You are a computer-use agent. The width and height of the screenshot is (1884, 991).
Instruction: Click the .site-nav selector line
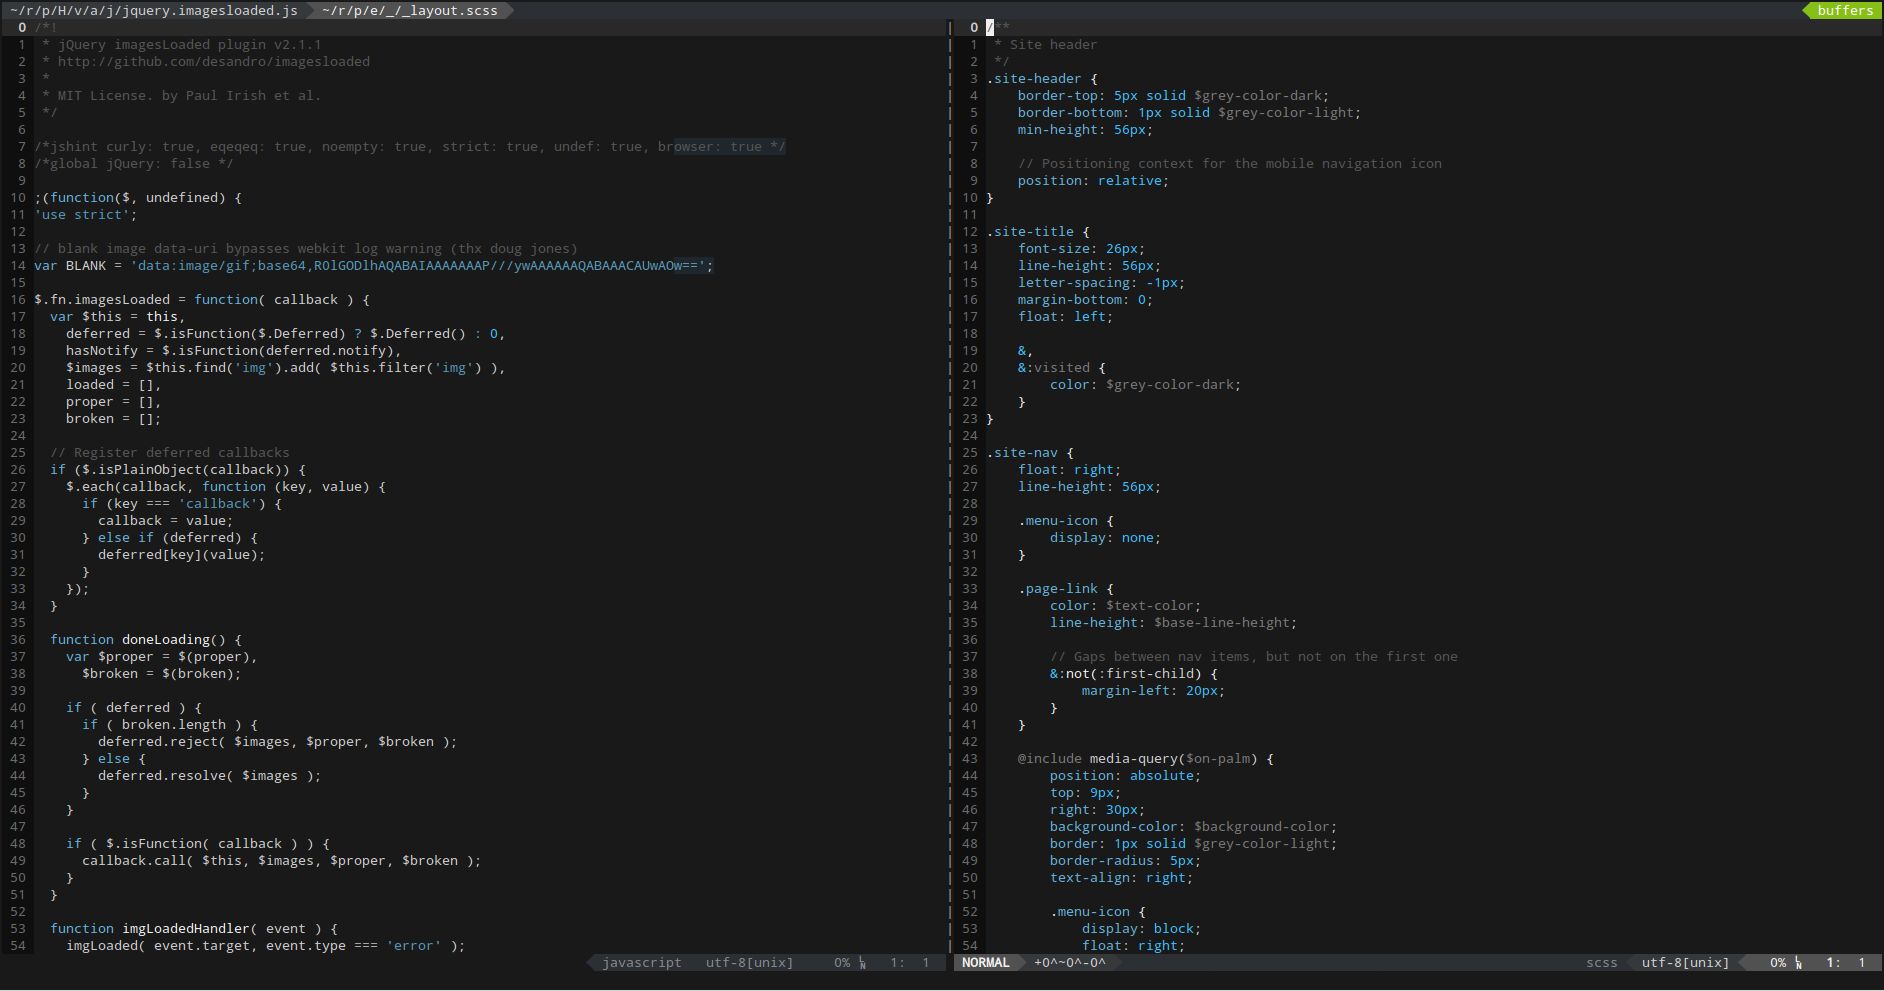pos(1030,452)
